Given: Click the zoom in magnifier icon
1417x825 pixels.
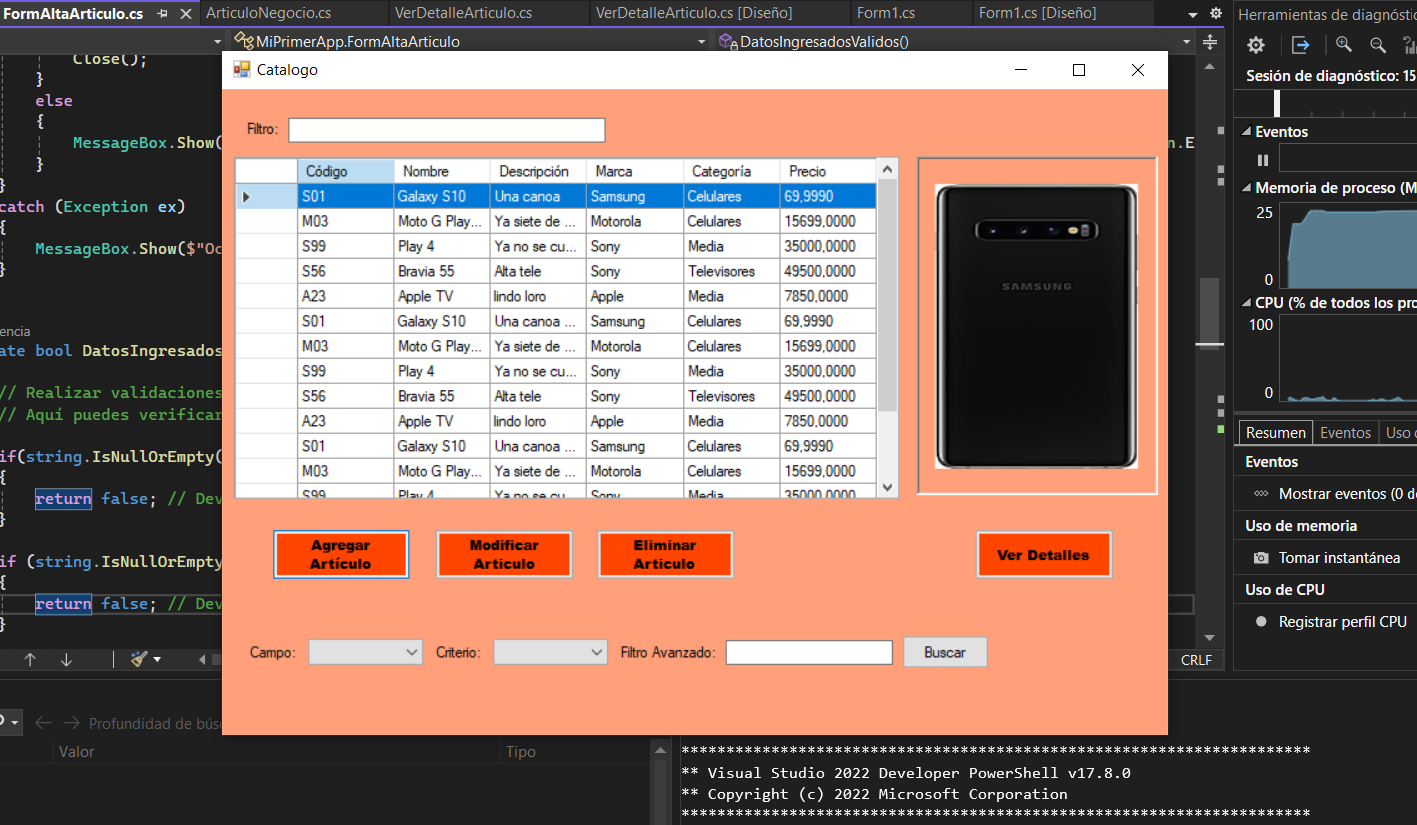Looking at the screenshot, I should (1343, 45).
